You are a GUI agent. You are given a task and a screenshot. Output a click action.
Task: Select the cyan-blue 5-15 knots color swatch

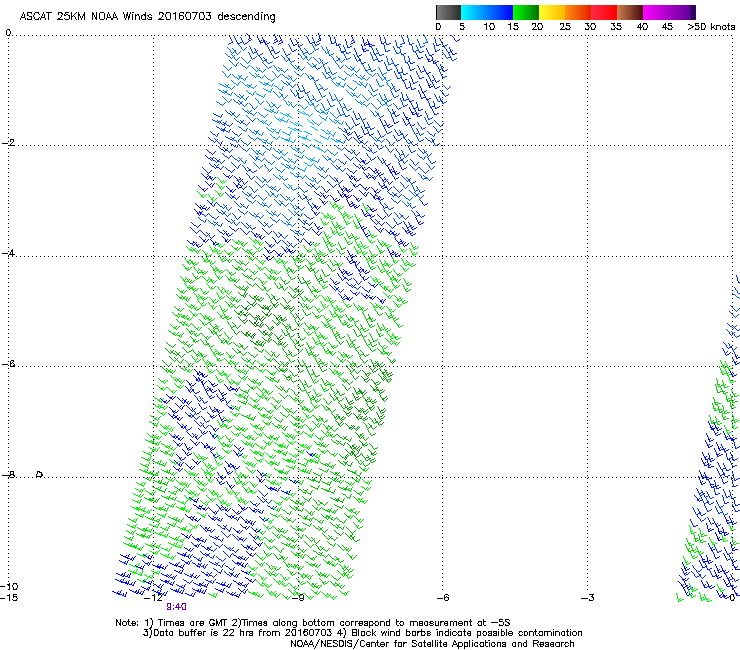point(487,12)
